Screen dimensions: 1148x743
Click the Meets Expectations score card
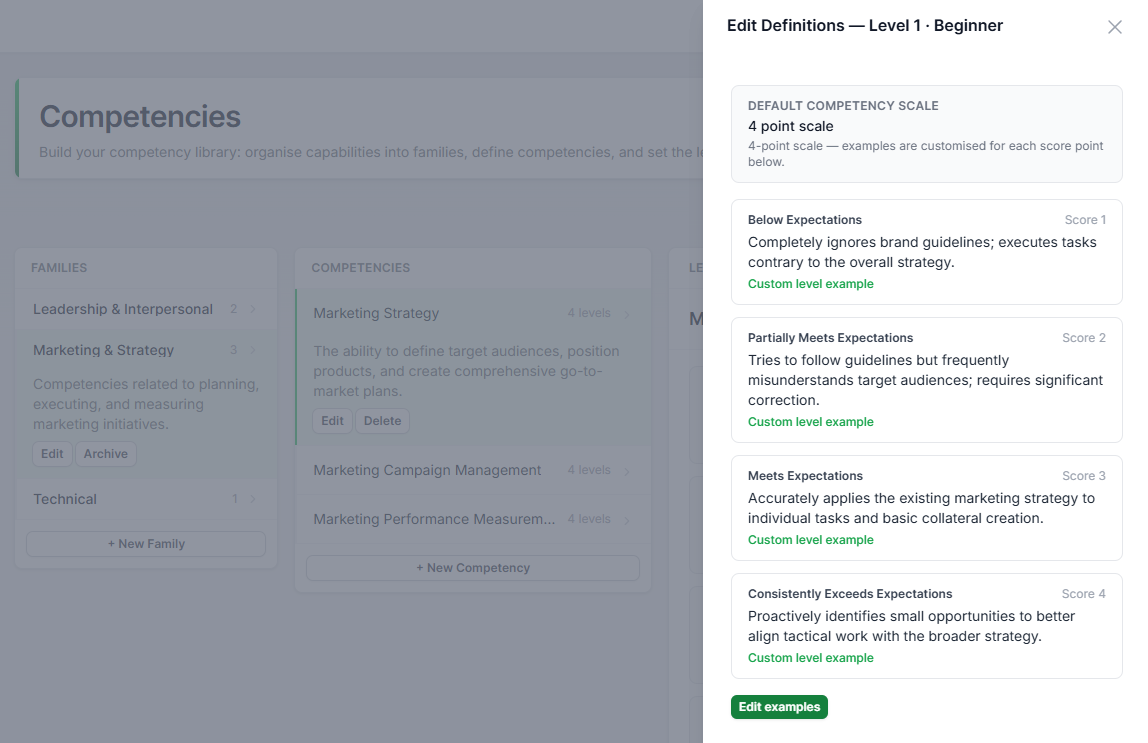[926, 508]
